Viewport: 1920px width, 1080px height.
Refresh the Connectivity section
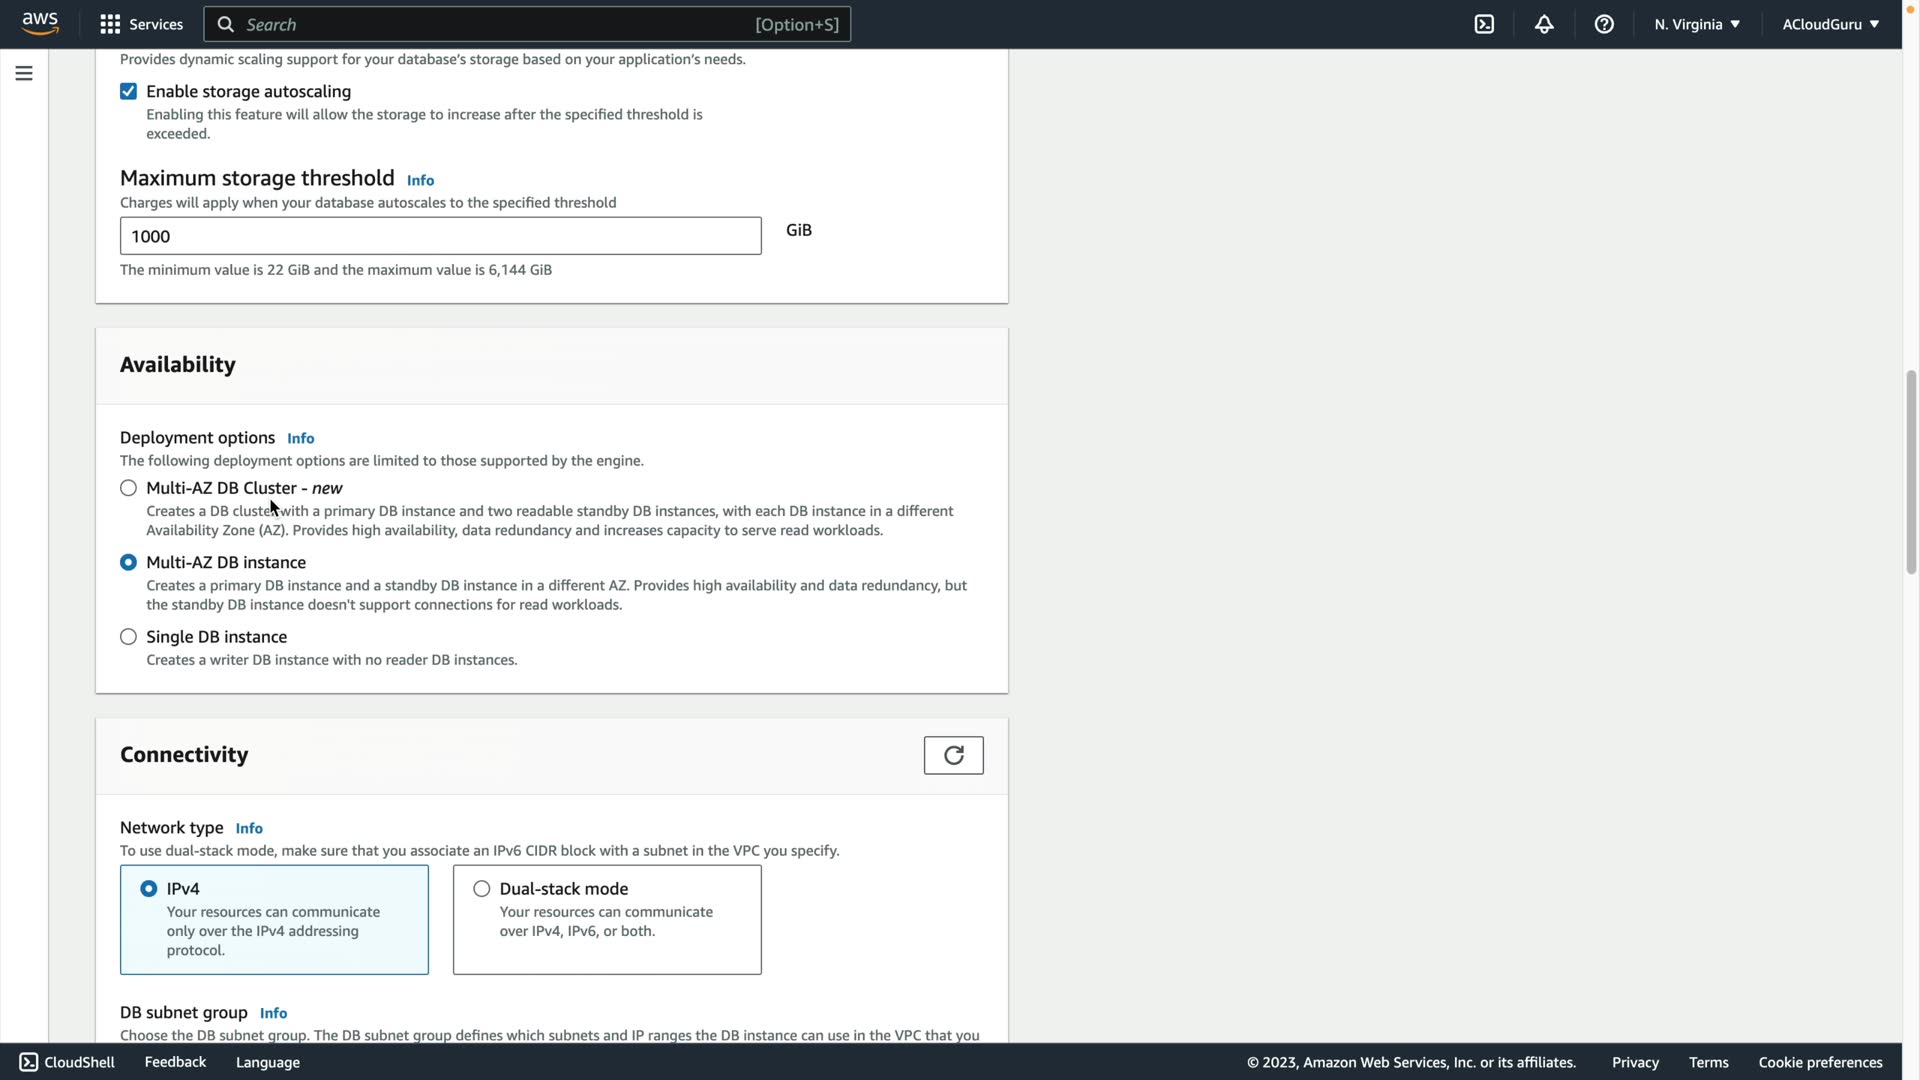point(953,755)
